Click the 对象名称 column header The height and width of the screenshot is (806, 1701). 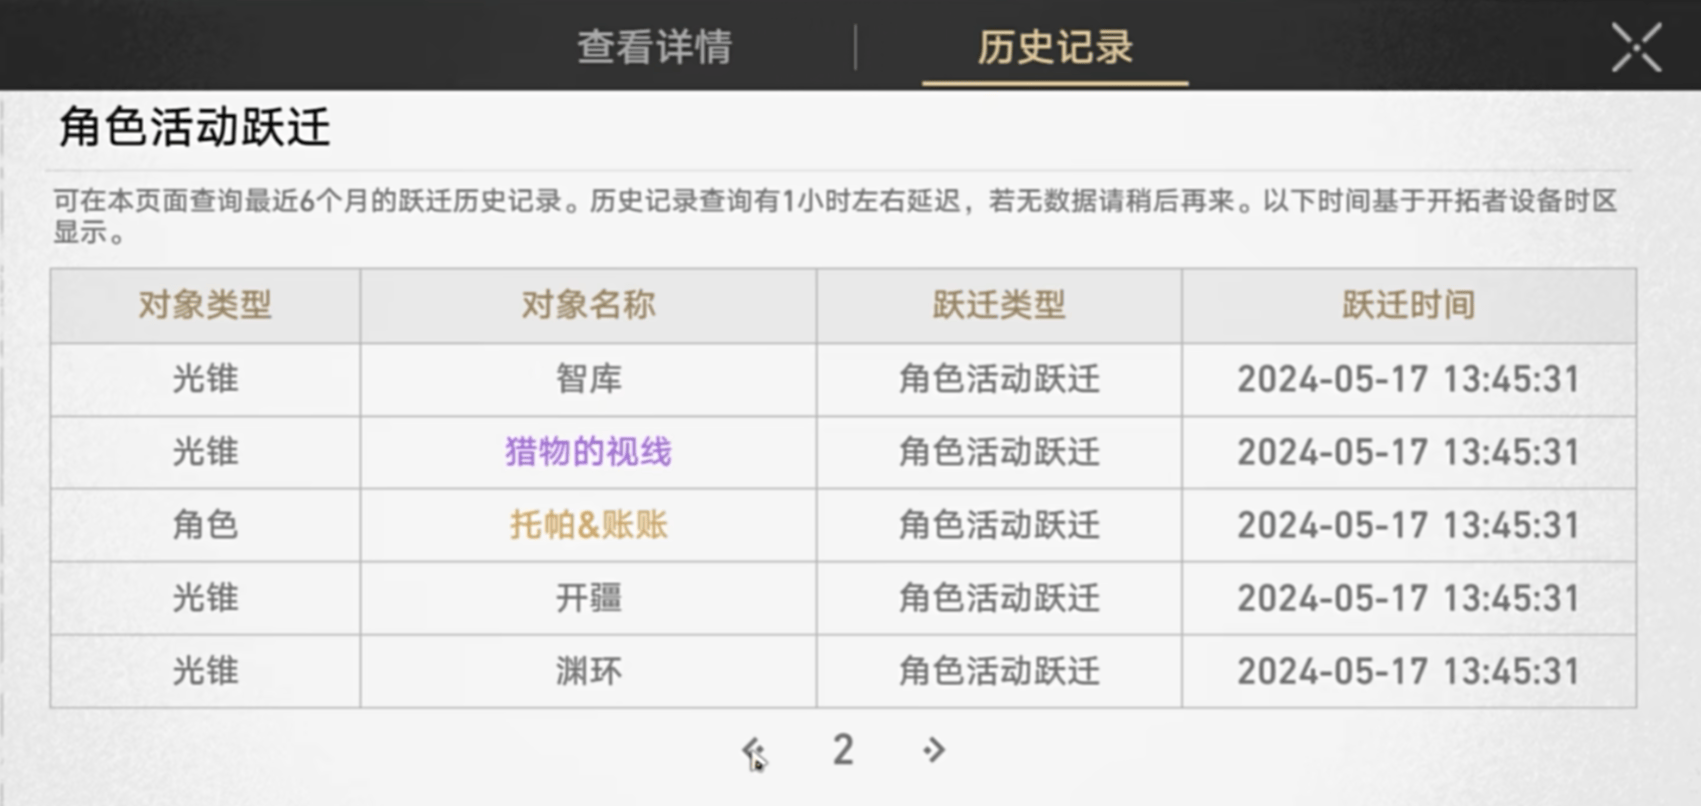[x=588, y=305]
